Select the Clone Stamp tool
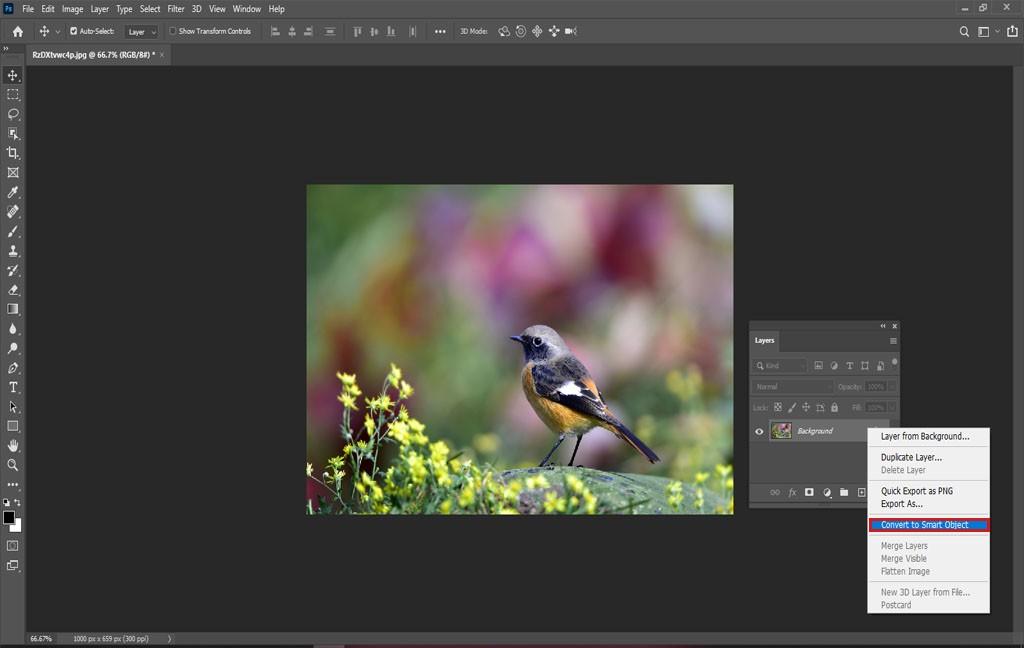 (x=12, y=251)
